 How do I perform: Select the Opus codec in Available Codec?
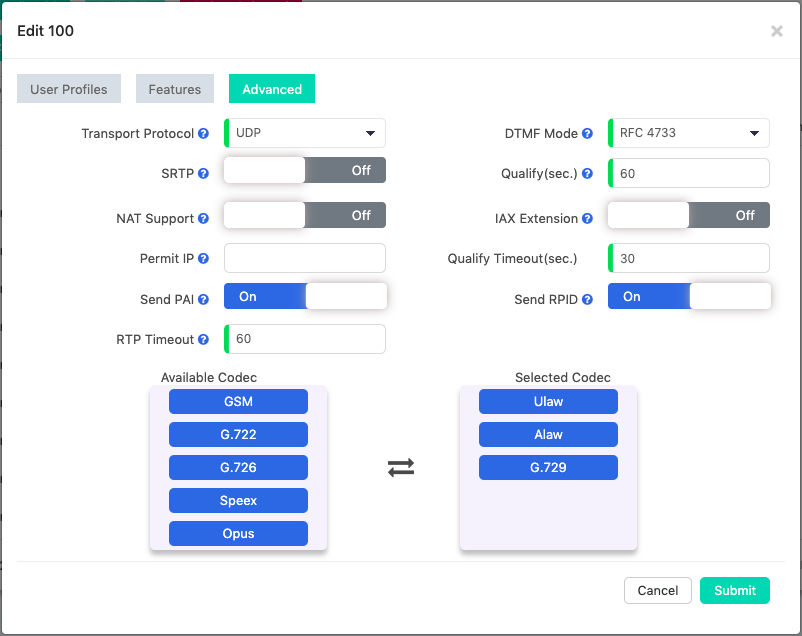[x=238, y=533]
